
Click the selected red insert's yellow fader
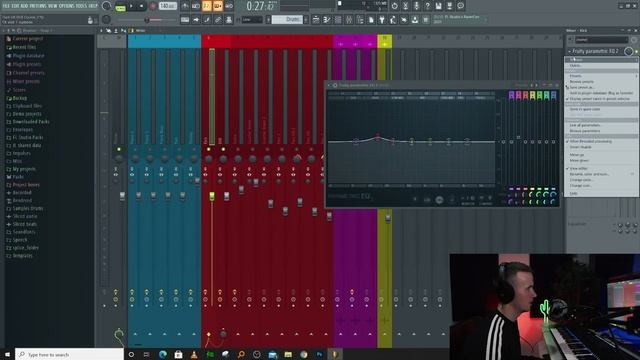(212, 196)
